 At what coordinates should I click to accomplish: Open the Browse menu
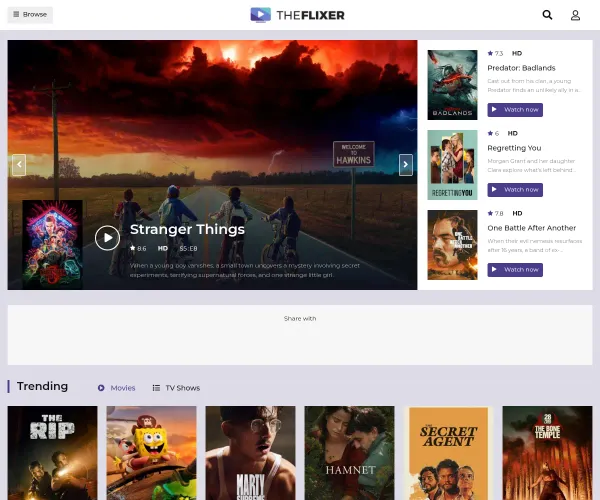coord(30,15)
